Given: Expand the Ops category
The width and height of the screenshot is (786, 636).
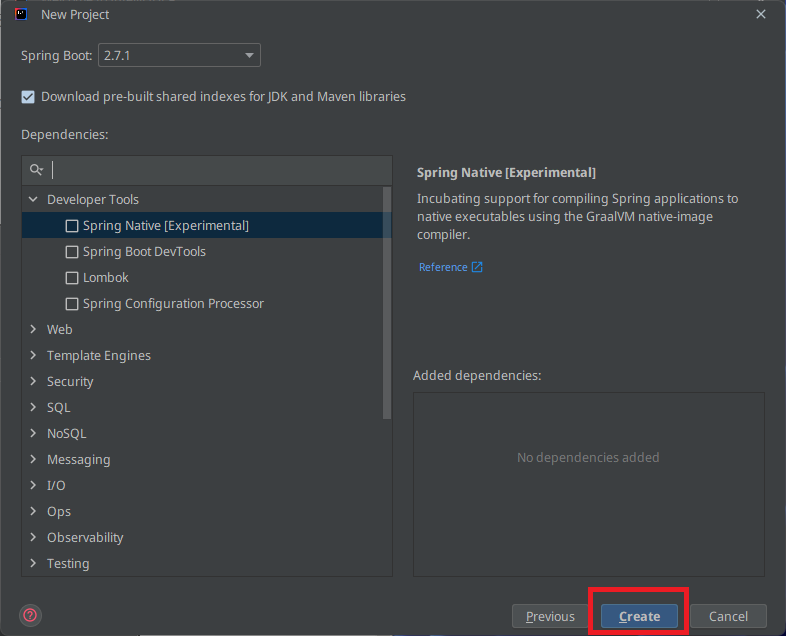Looking at the screenshot, I should [33, 511].
